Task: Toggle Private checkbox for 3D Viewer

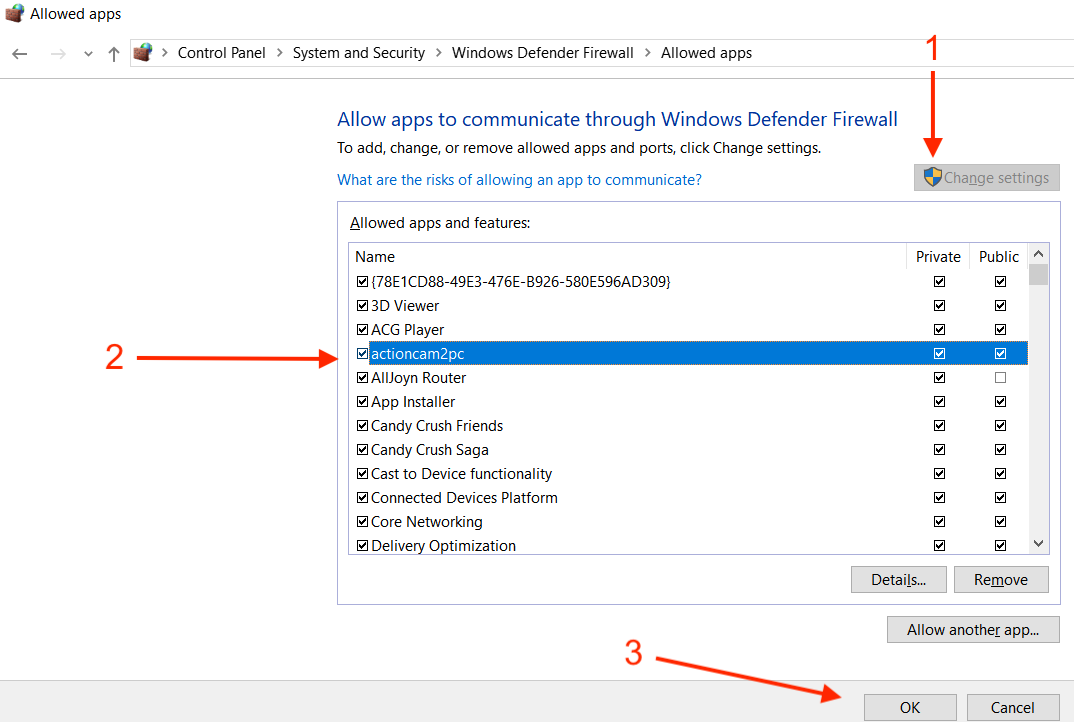Action: click(x=939, y=306)
